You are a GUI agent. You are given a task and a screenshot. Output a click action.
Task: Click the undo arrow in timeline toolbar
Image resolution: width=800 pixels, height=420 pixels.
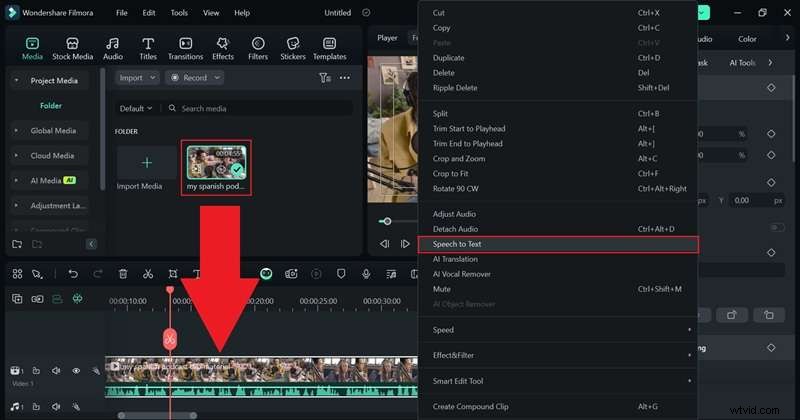pos(73,273)
